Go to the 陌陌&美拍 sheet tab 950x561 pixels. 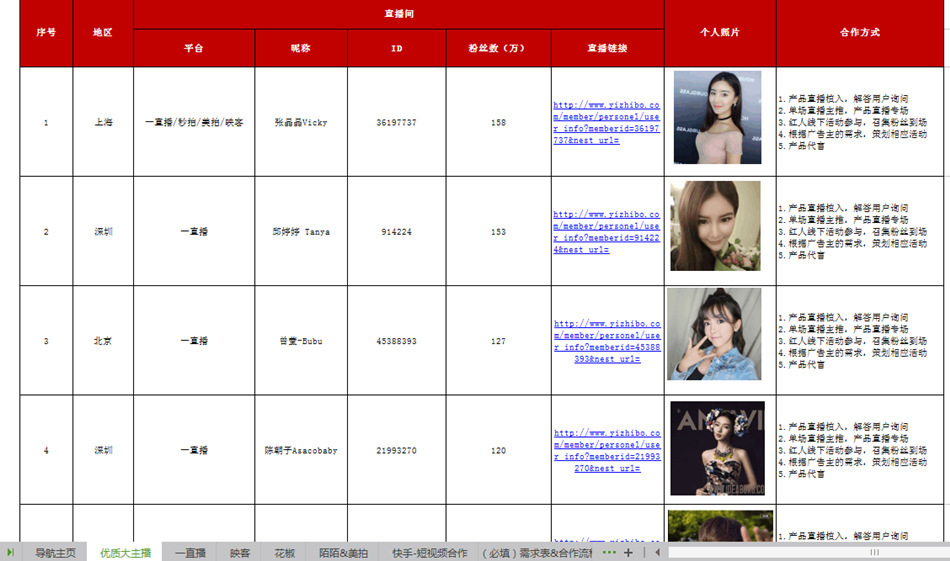coord(343,553)
